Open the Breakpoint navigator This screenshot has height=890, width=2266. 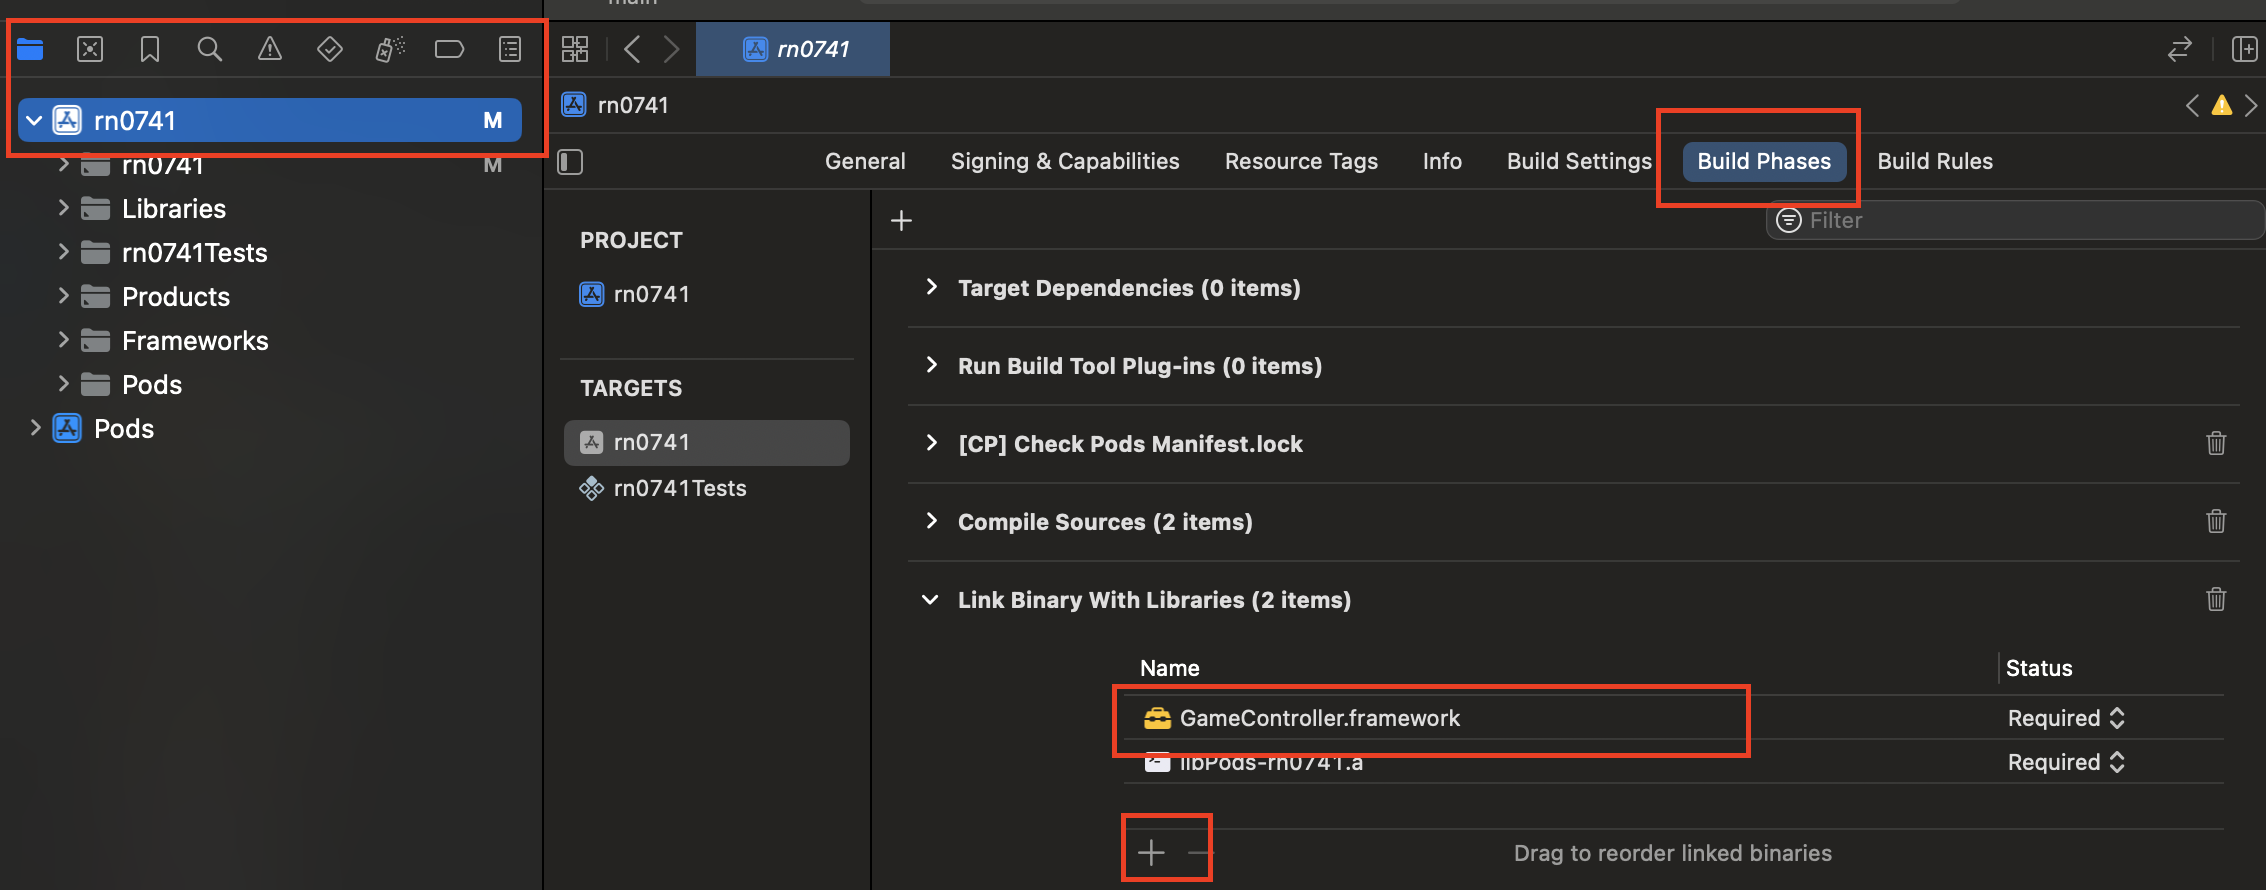(450, 49)
